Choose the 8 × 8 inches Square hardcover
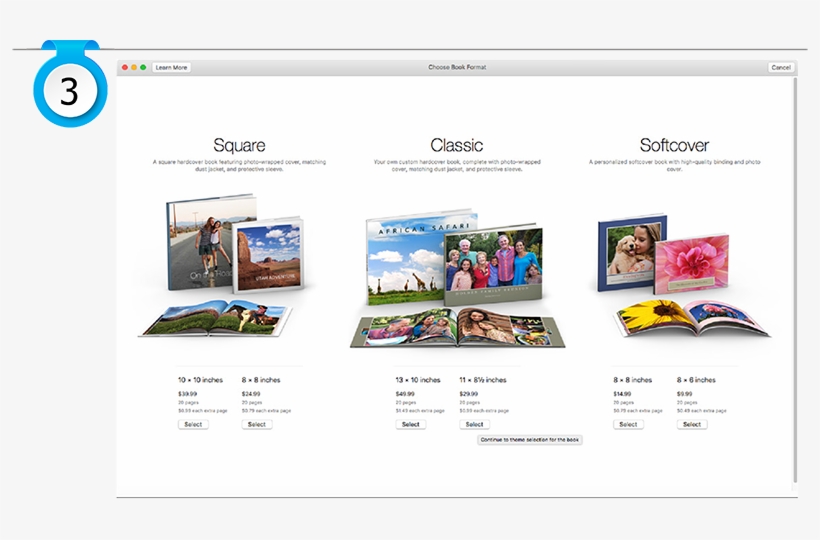This screenshot has width=820, height=540. point(257,424)
